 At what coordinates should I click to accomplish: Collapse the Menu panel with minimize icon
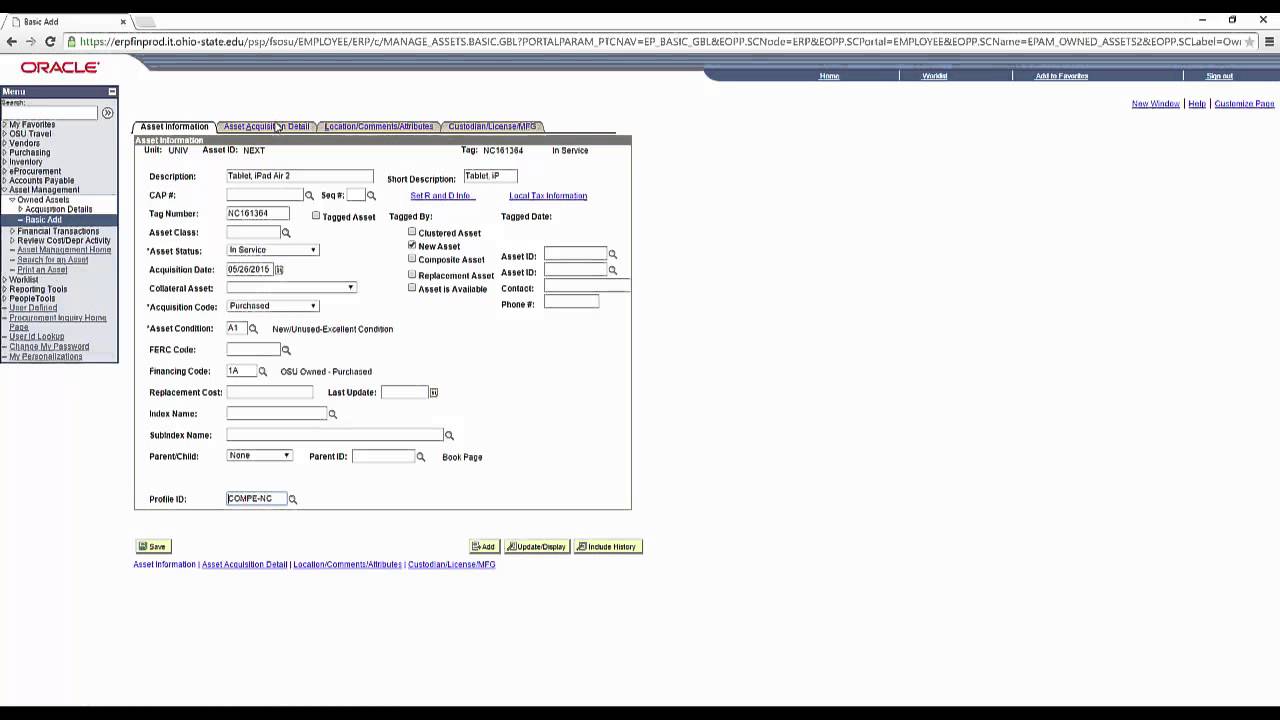coord(112,92)
